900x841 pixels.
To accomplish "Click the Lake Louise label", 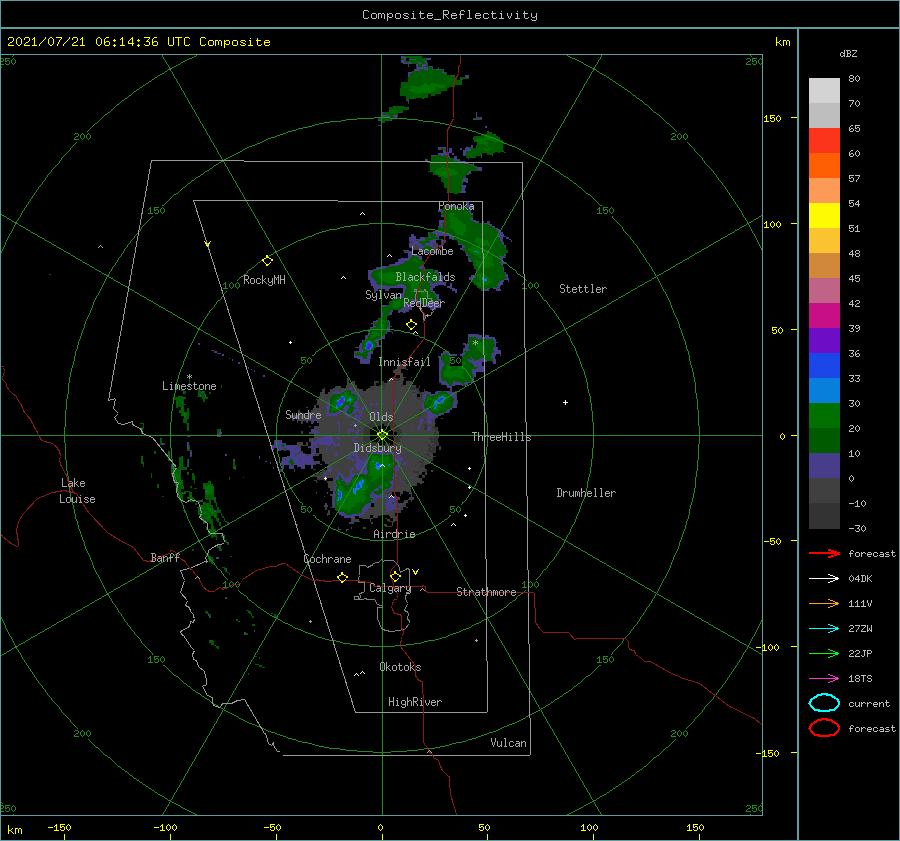I will pyautogui.click(x=77, y=491).
